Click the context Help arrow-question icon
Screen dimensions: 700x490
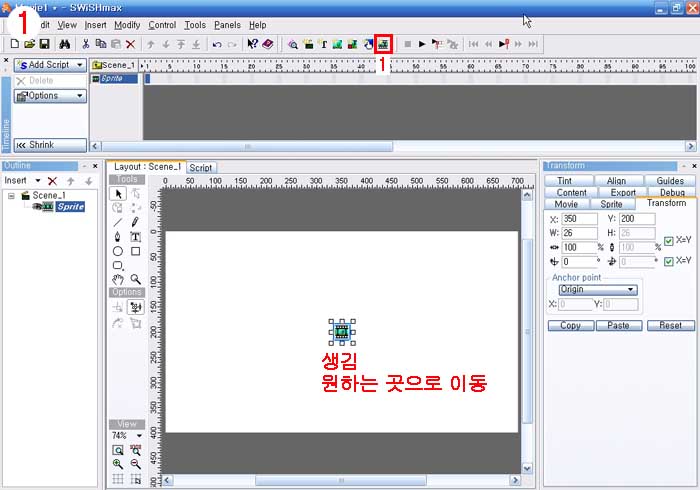(x=252, y=44)
